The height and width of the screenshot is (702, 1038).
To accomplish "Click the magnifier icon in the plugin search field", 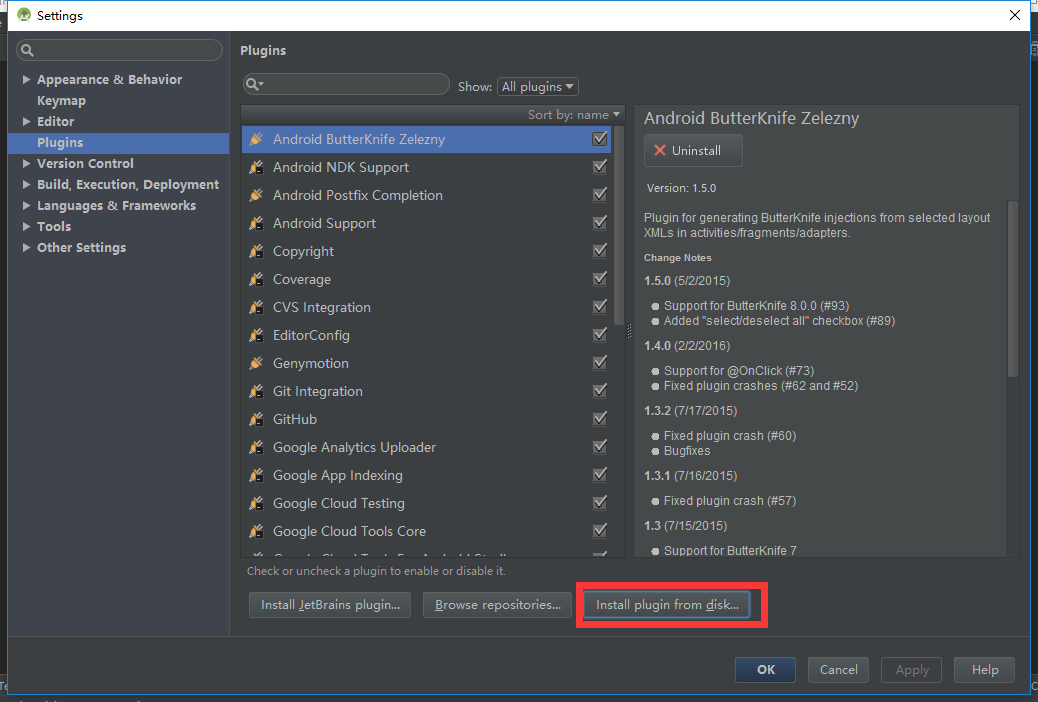I will [x=254, y=84].
